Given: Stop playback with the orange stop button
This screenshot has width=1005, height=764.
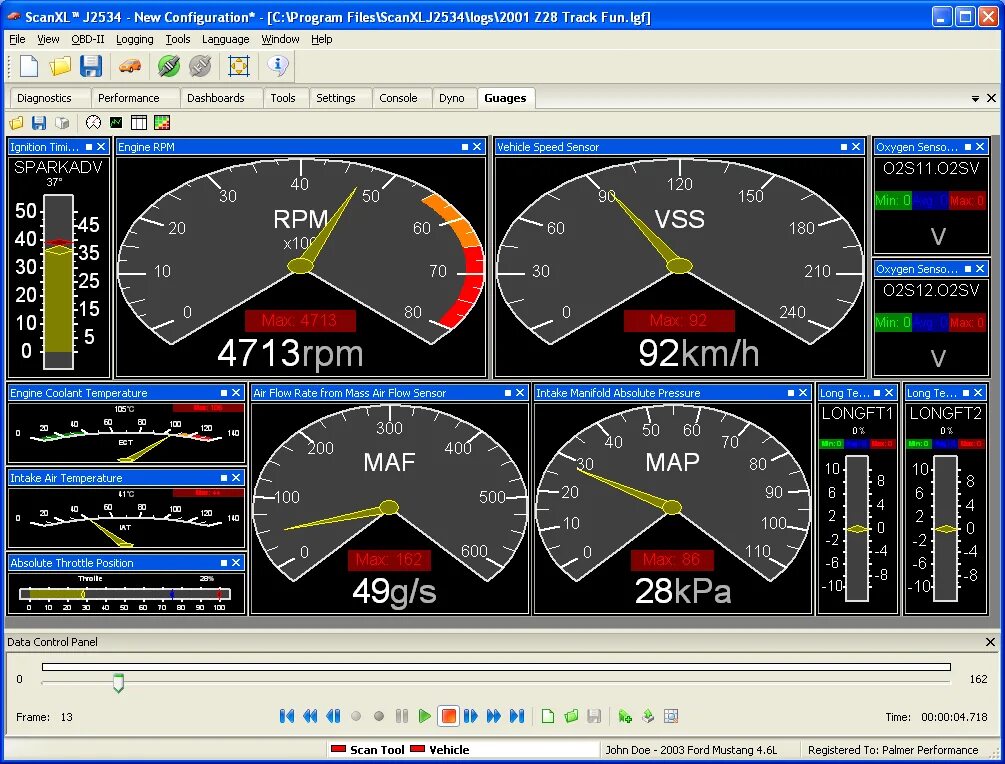Looking at the screenshot, I should pyautogui.click(x=449, y=716).
